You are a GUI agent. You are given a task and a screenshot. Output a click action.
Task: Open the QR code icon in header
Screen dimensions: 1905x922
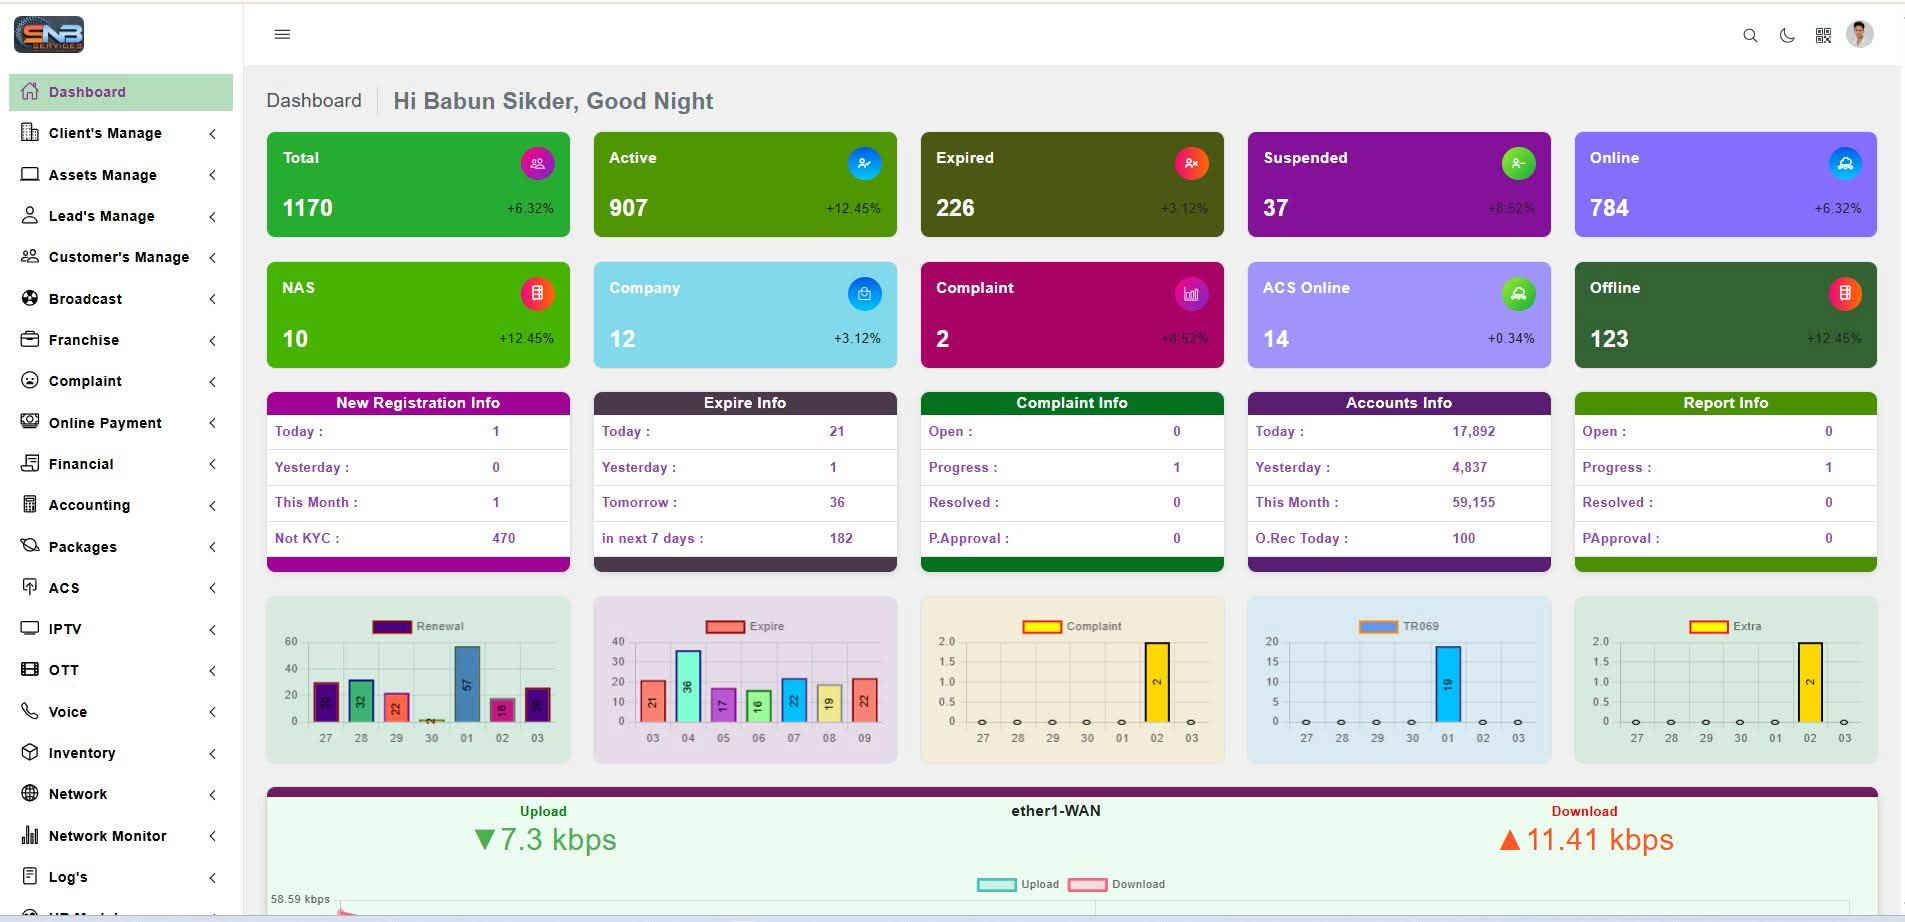click(x=1823, y=35)
